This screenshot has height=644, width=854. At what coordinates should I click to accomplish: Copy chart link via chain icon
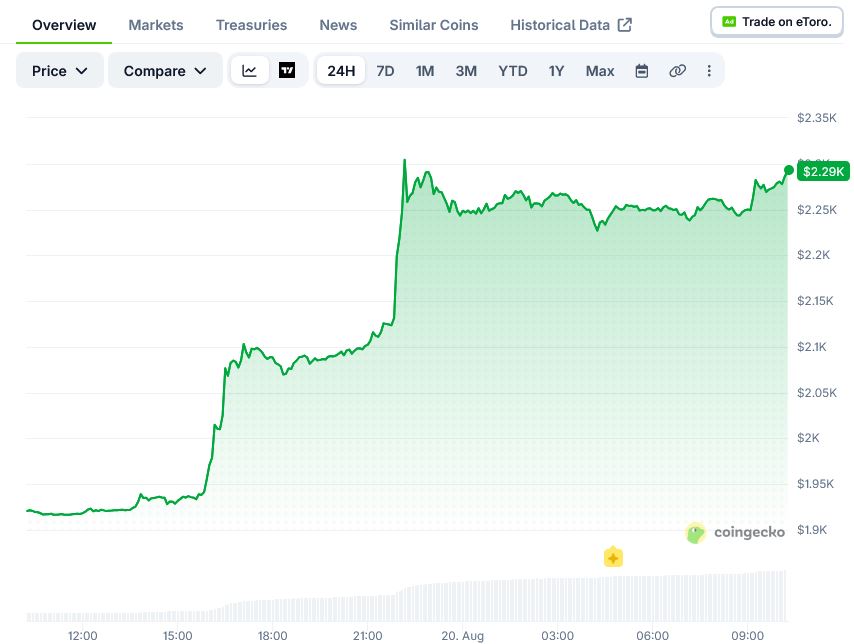(677, 71)
